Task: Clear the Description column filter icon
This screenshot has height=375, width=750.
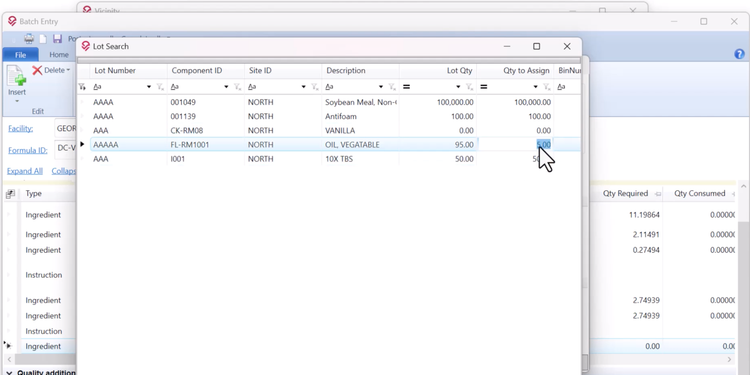Action: pyautogui.click(x=392, y=87)
